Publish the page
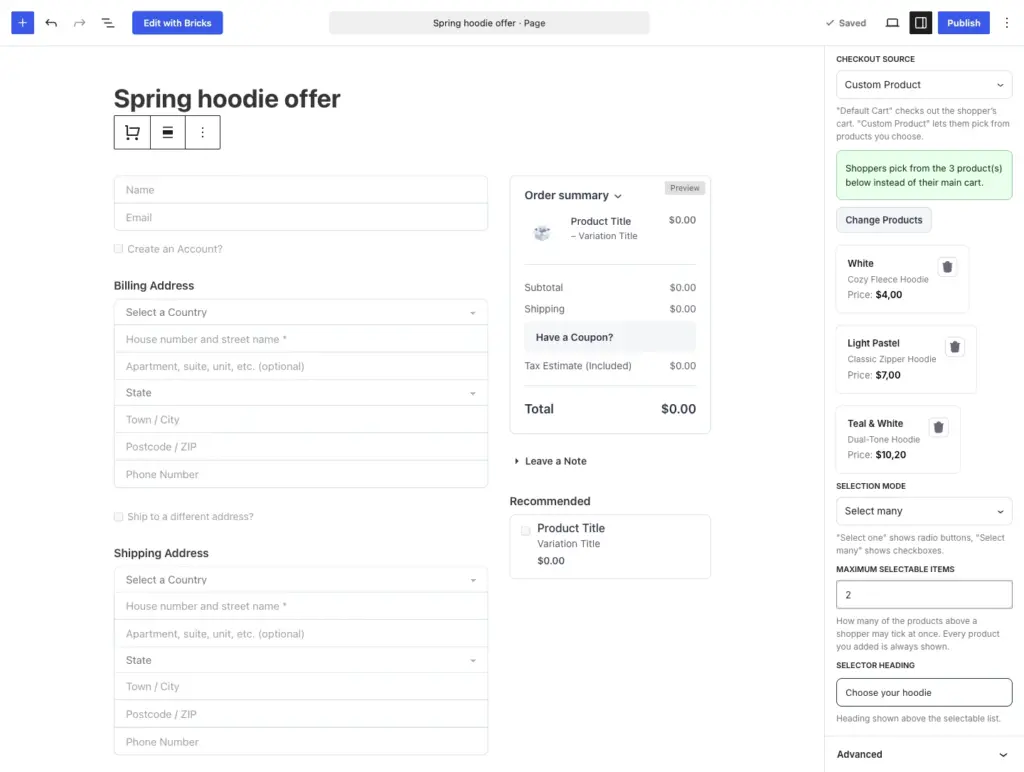The height and width of the screenshot is (772, 1024). tap(963, 23)
